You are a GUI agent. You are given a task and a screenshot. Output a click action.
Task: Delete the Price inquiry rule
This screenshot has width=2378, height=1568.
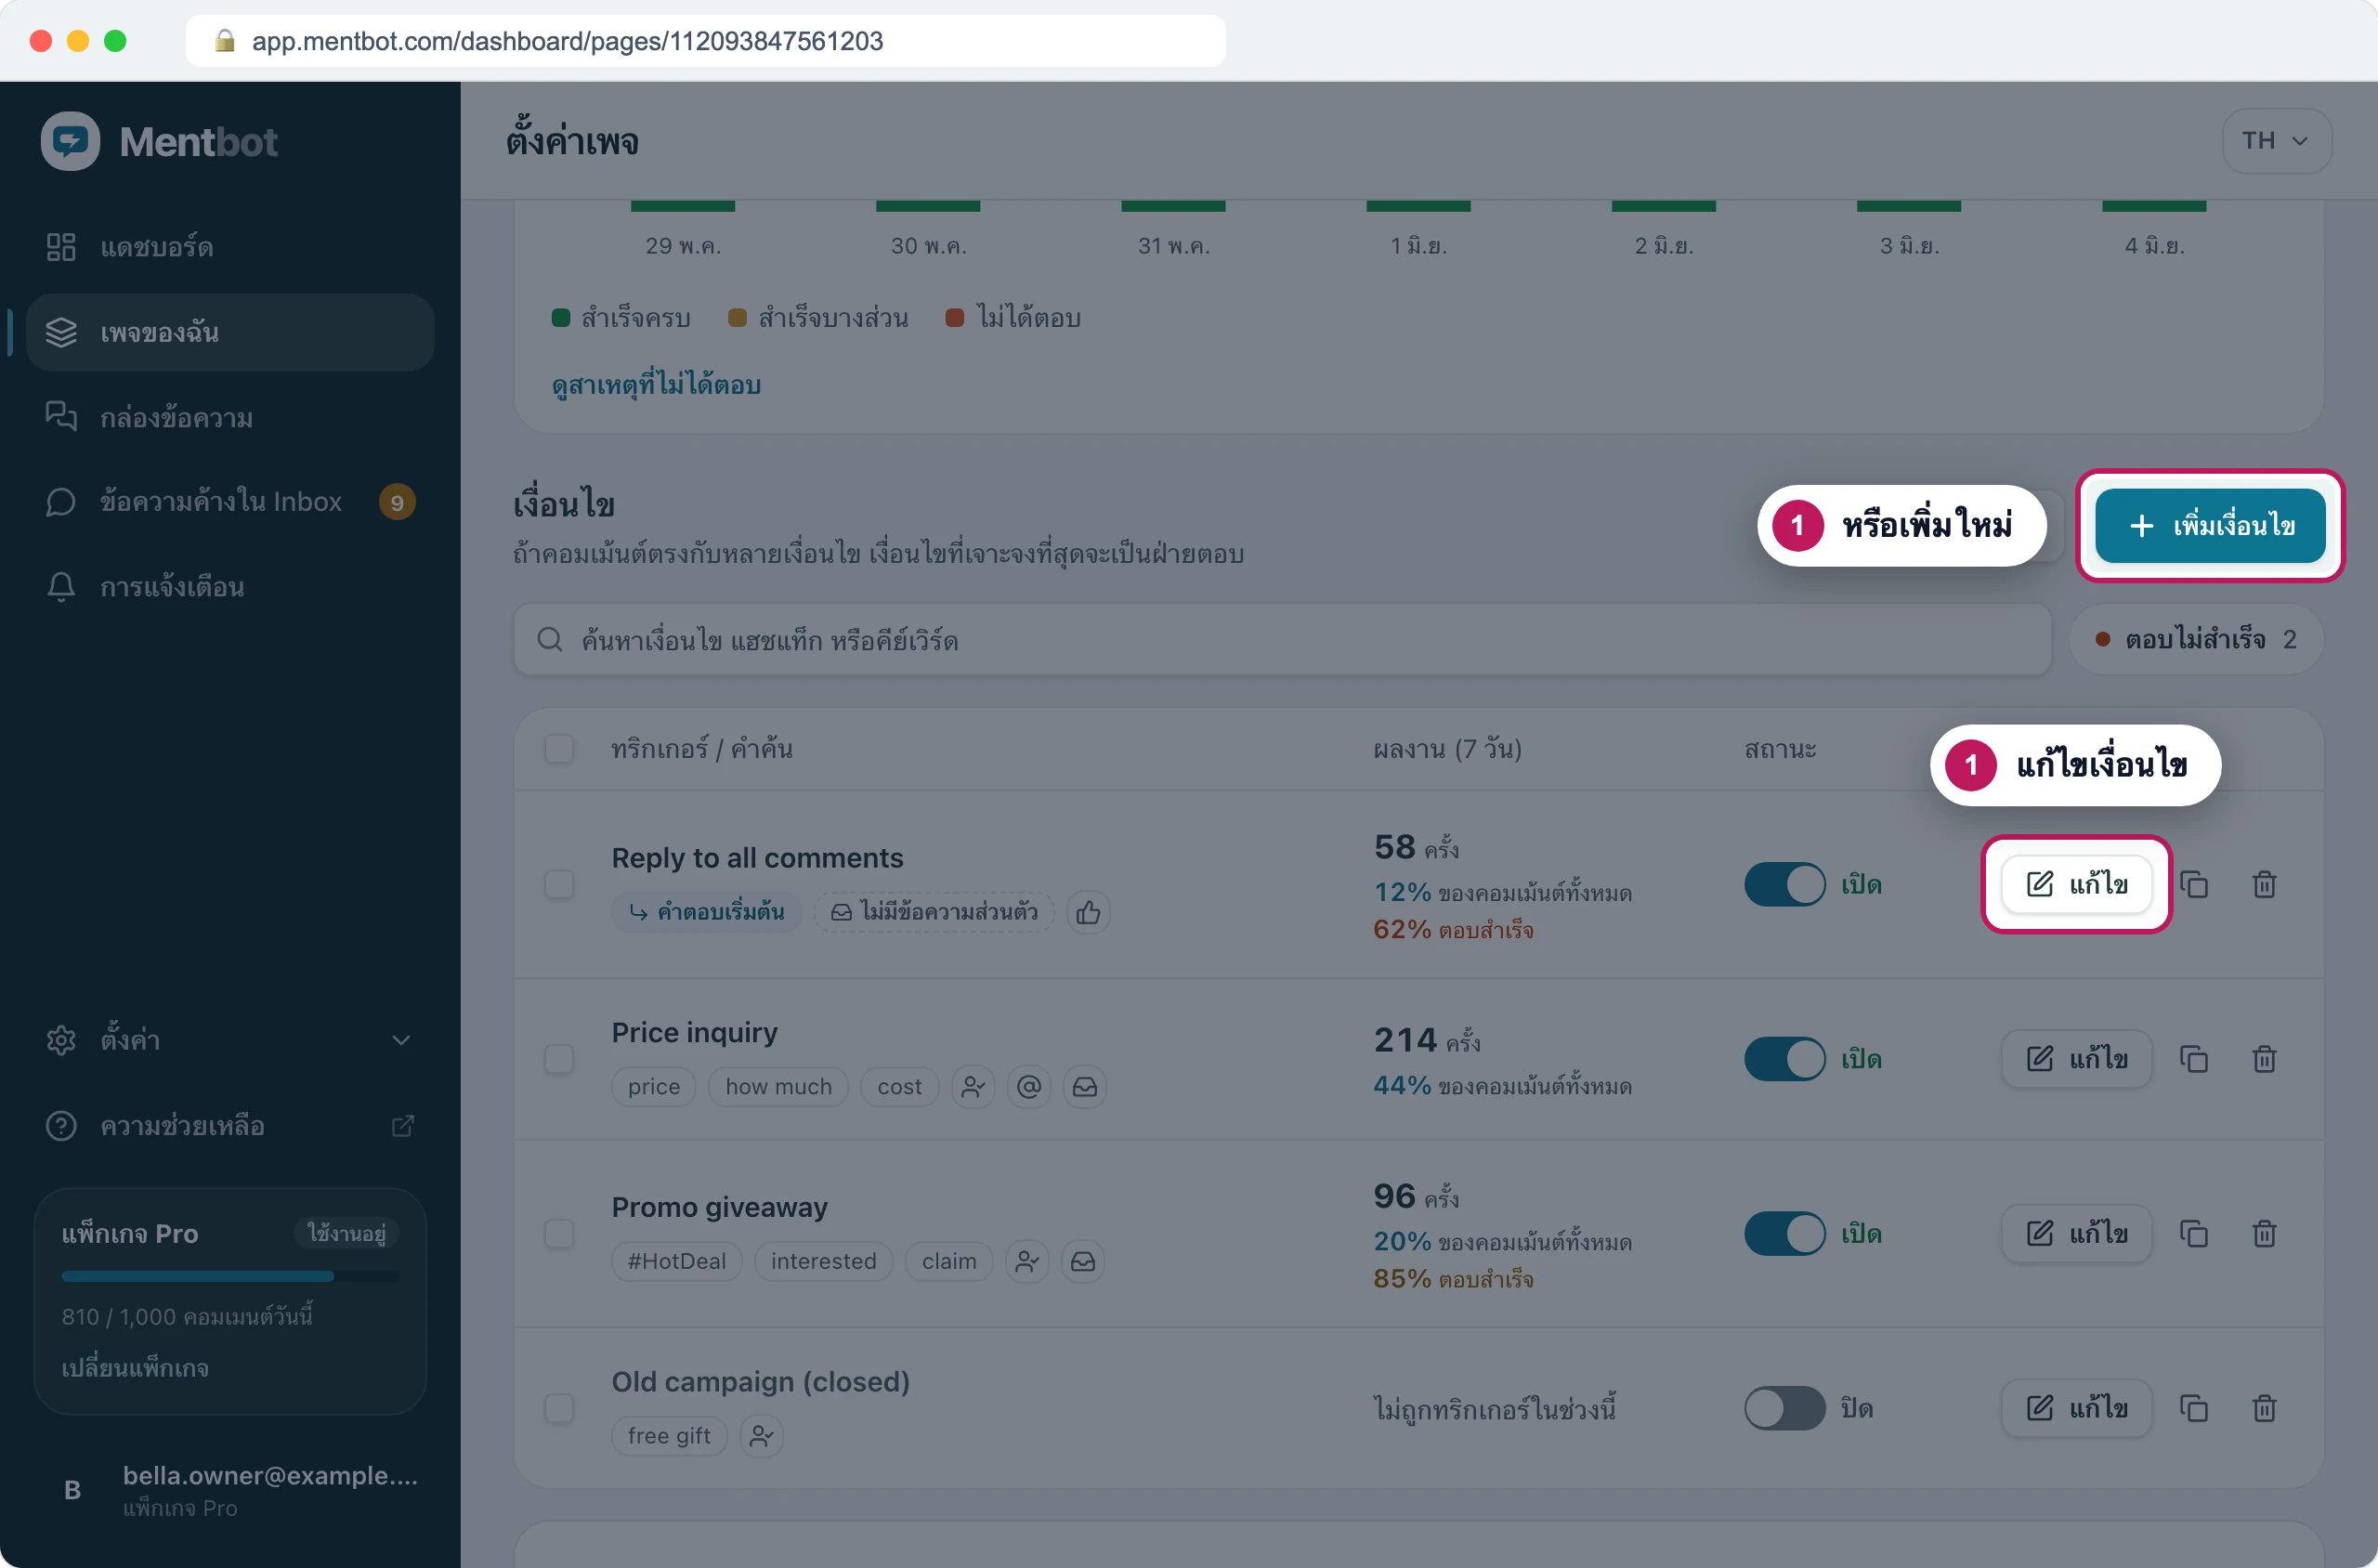click(2264, 1059)
